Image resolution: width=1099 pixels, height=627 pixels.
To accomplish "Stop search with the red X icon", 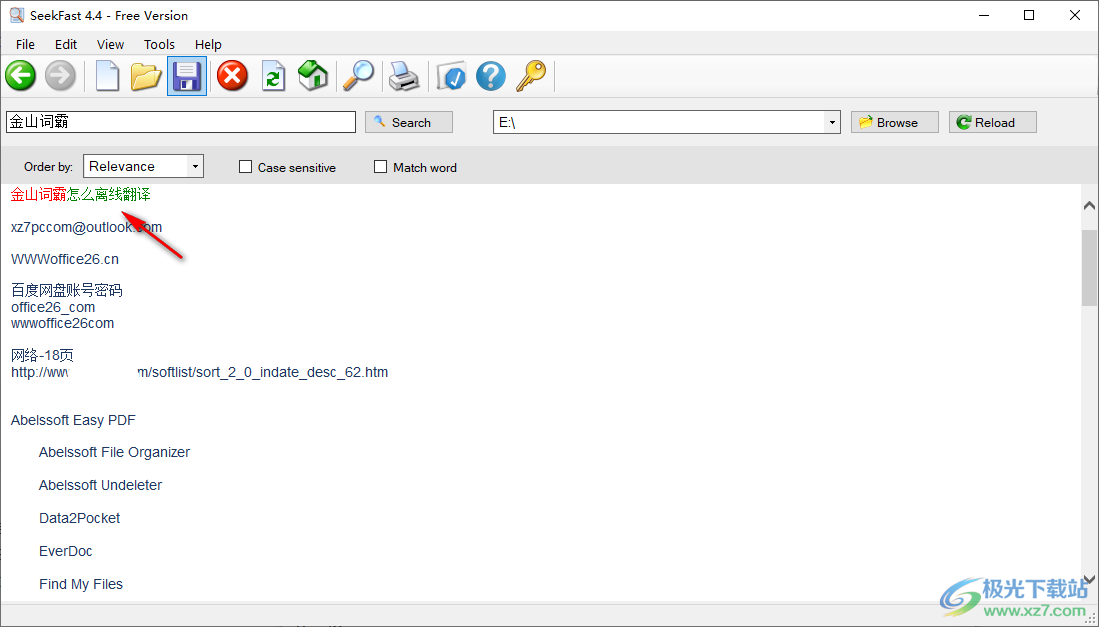I will [232, 76].
